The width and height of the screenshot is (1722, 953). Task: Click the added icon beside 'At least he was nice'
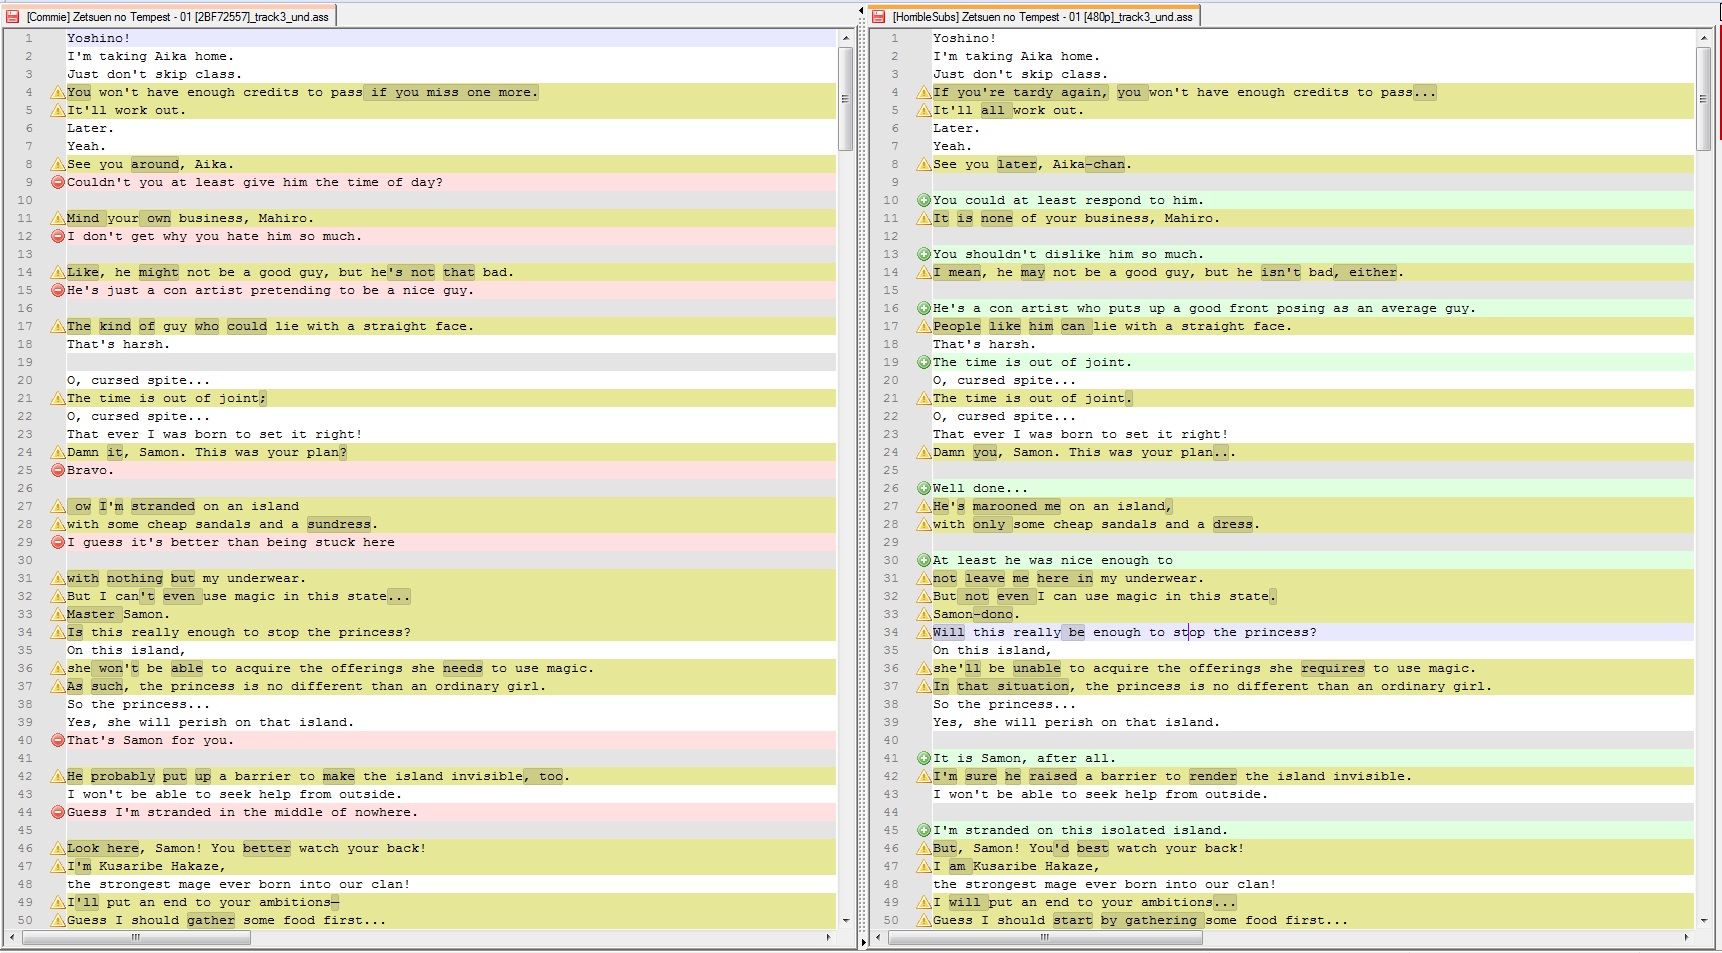pyautogui.click(x=924, y=560)
